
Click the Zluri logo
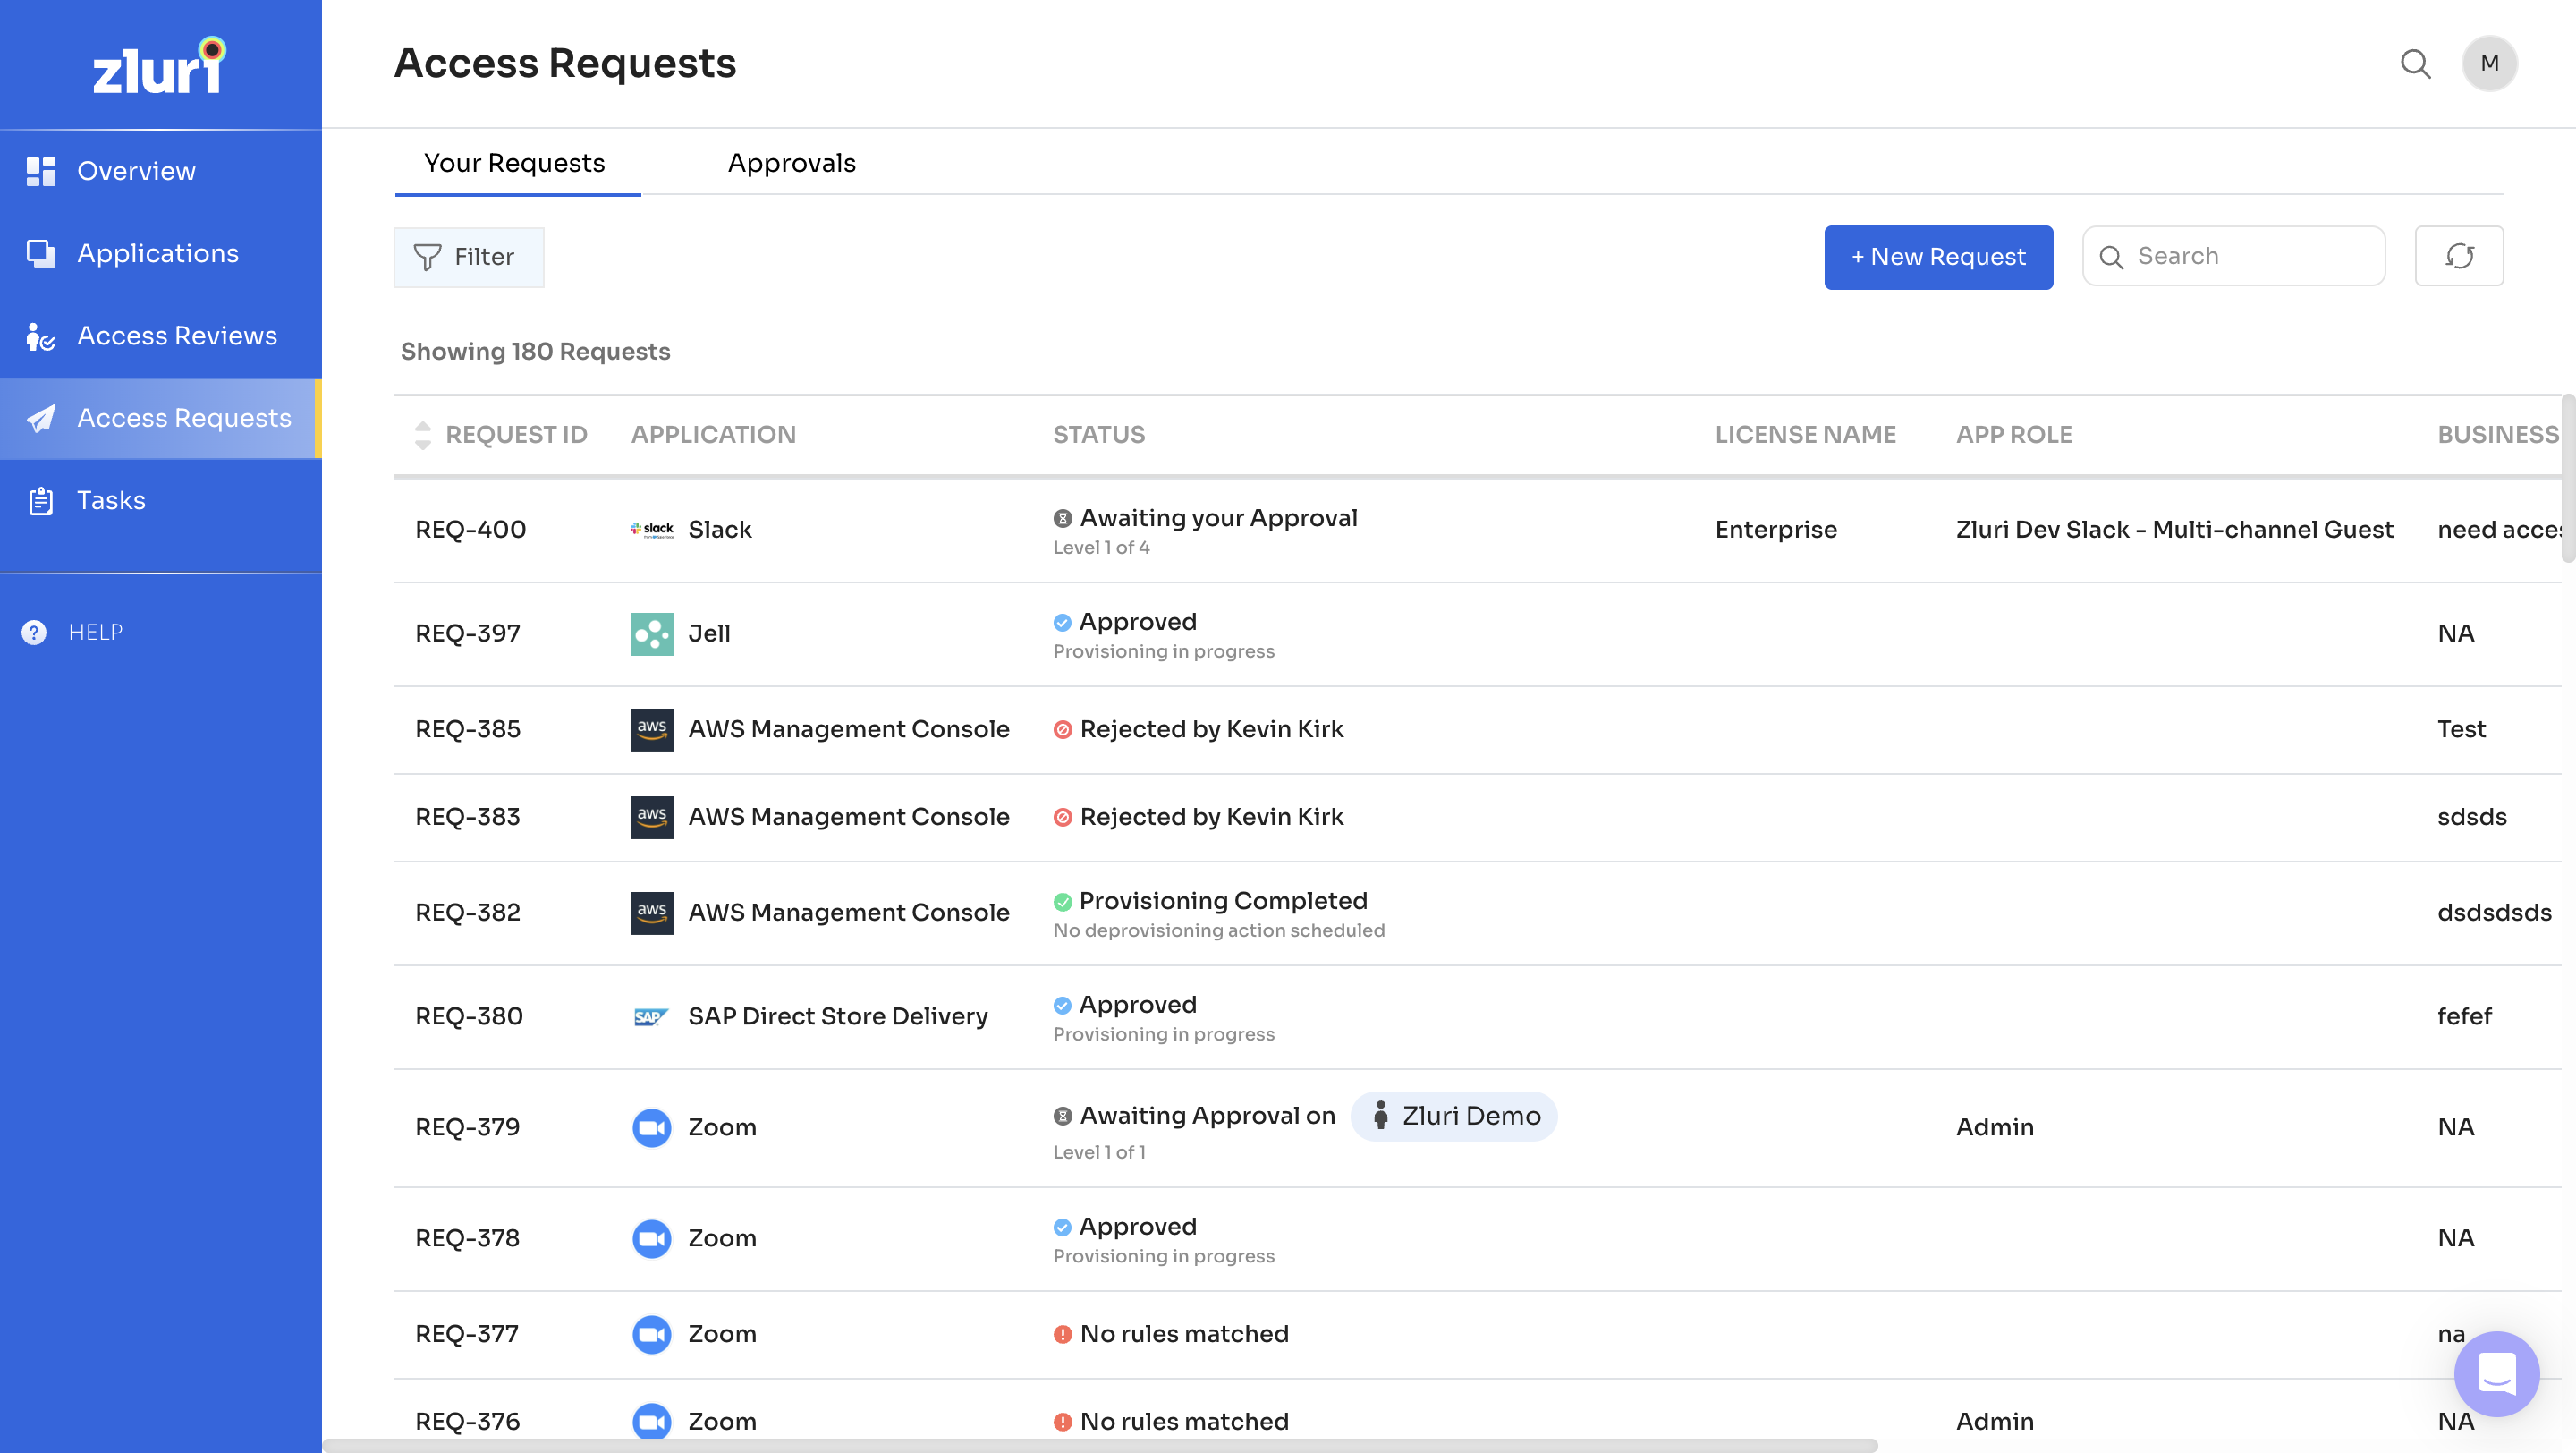160,66
